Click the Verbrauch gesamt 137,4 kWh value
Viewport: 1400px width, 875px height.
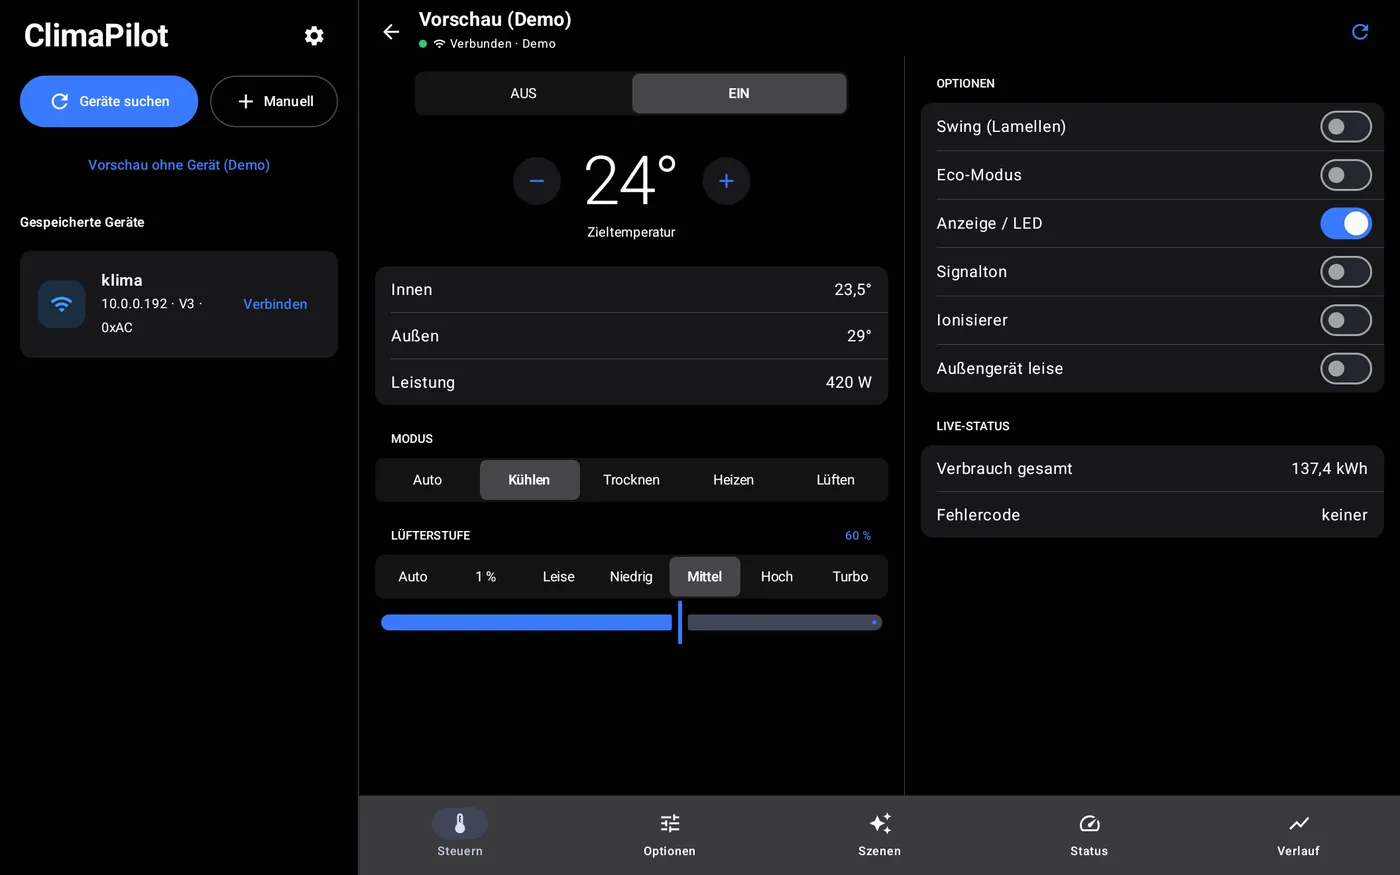[x=1329, y=469]
